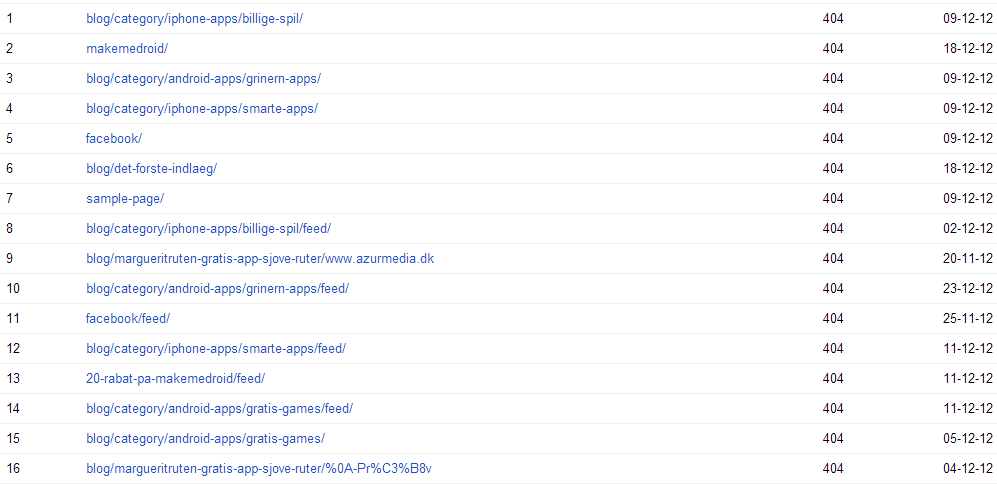Select the blog/category/iphone-apps/smarte-apps/ link
Image resolution: width=997 pixels, height=484 pixels.
point(201,108)
